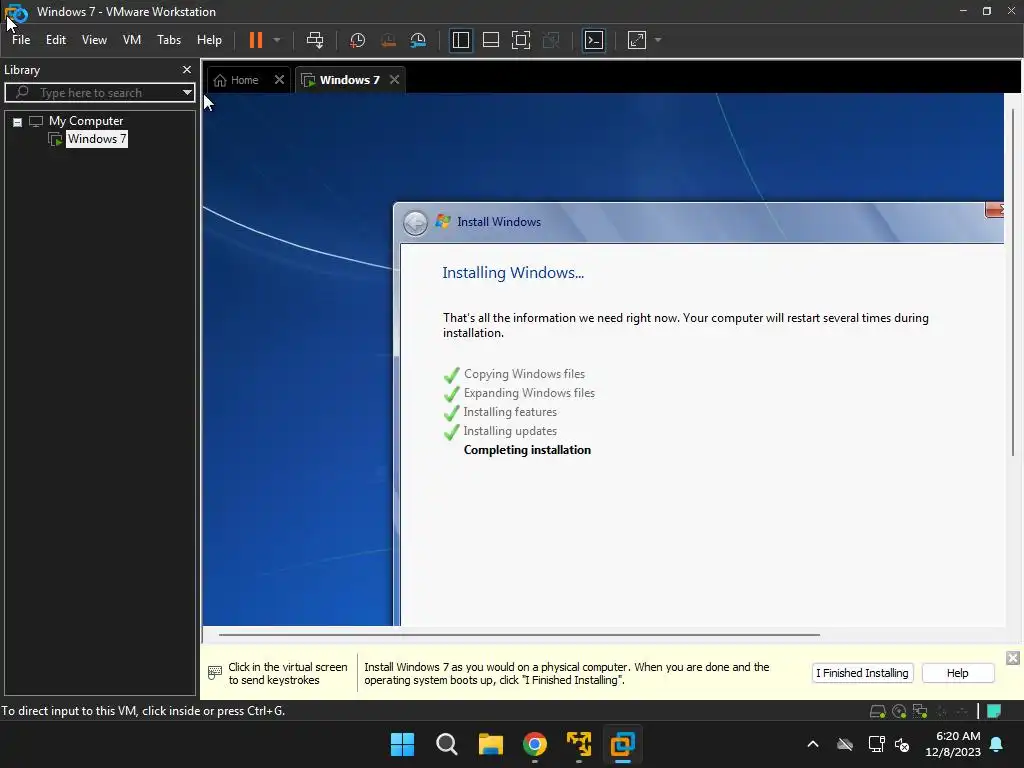Toggle the library sidebar view icon
This screenshot has height=768, width=1024.
[460, 40]
